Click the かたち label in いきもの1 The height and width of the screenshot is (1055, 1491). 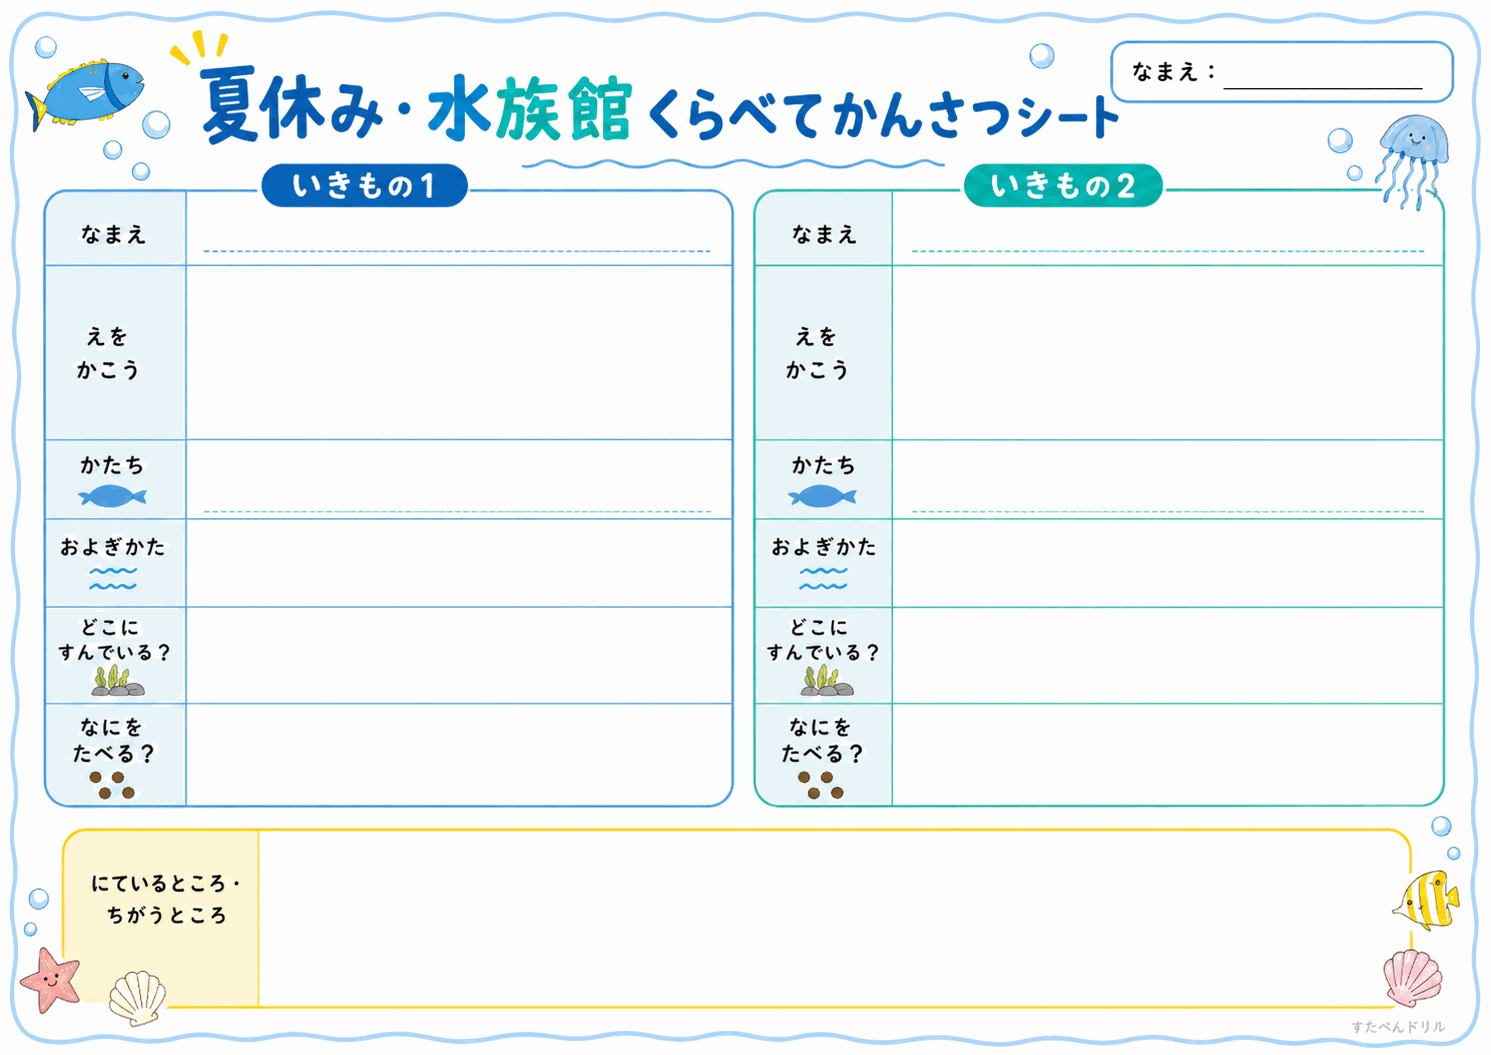pyautogui.click(x=112, y=465)
